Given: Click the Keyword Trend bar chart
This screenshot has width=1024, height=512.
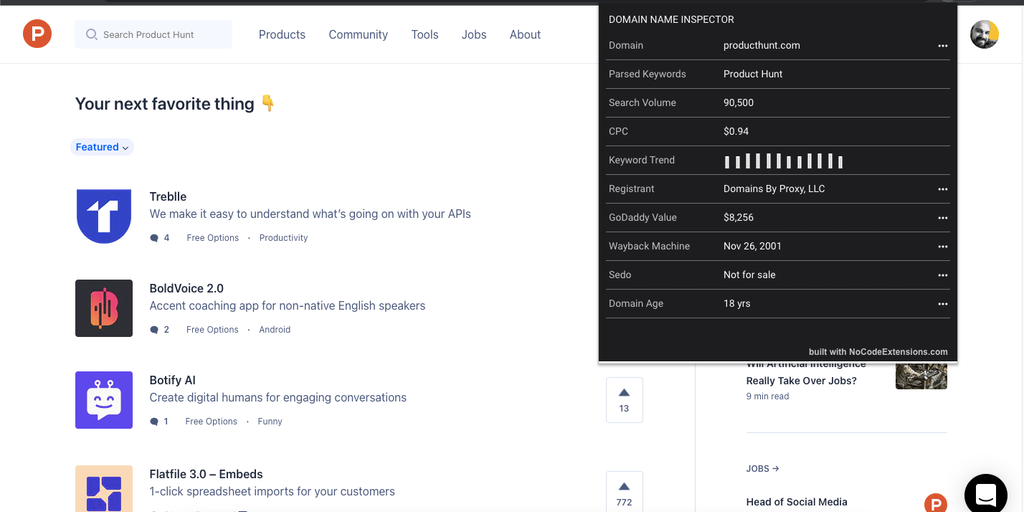Looking at the screenshot, I should coord(784,161).
